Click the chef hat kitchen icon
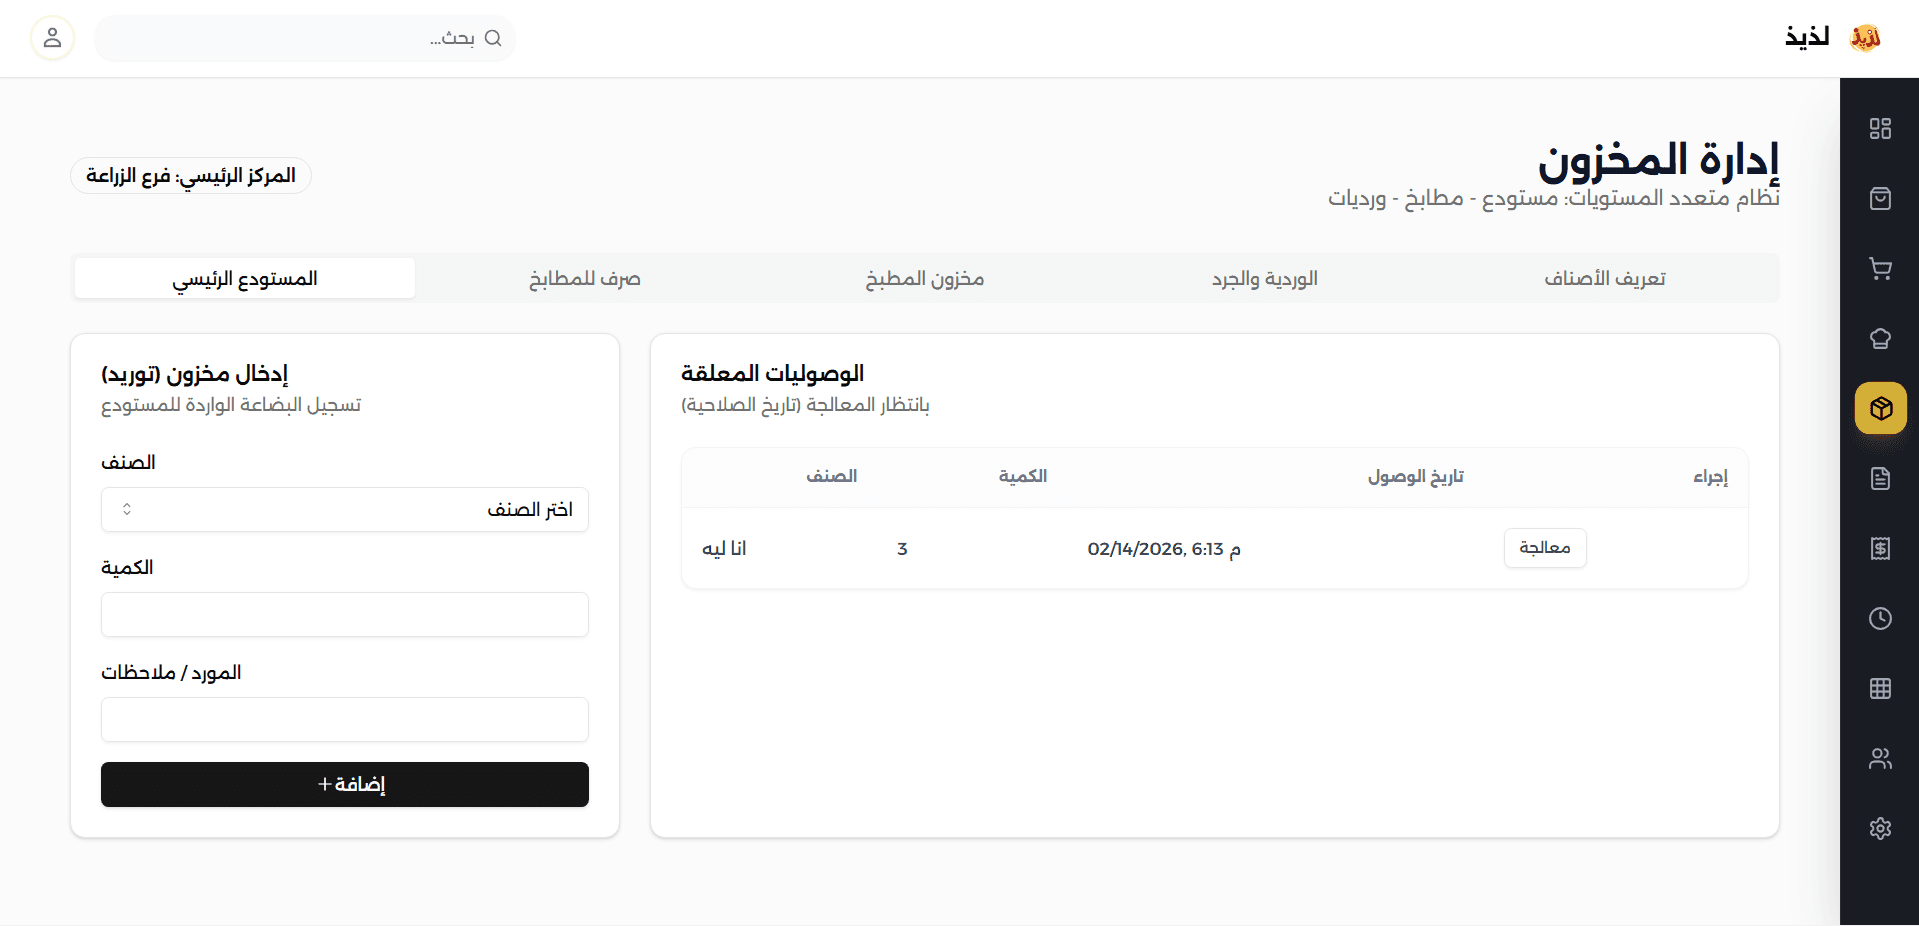Image resolution: width=1919 pixels, height=926 pixels. pos(1880,338)
